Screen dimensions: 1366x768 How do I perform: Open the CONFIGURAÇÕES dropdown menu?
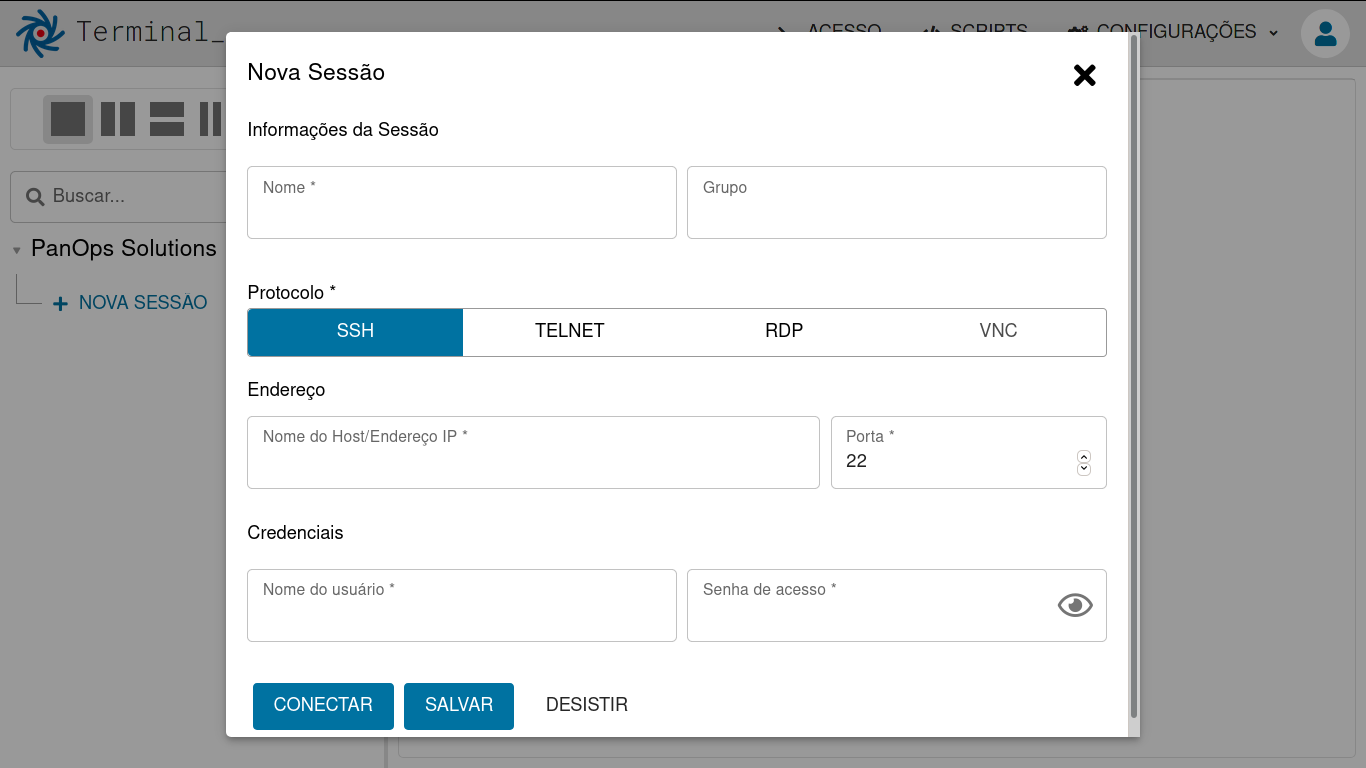pos(1173,32)
